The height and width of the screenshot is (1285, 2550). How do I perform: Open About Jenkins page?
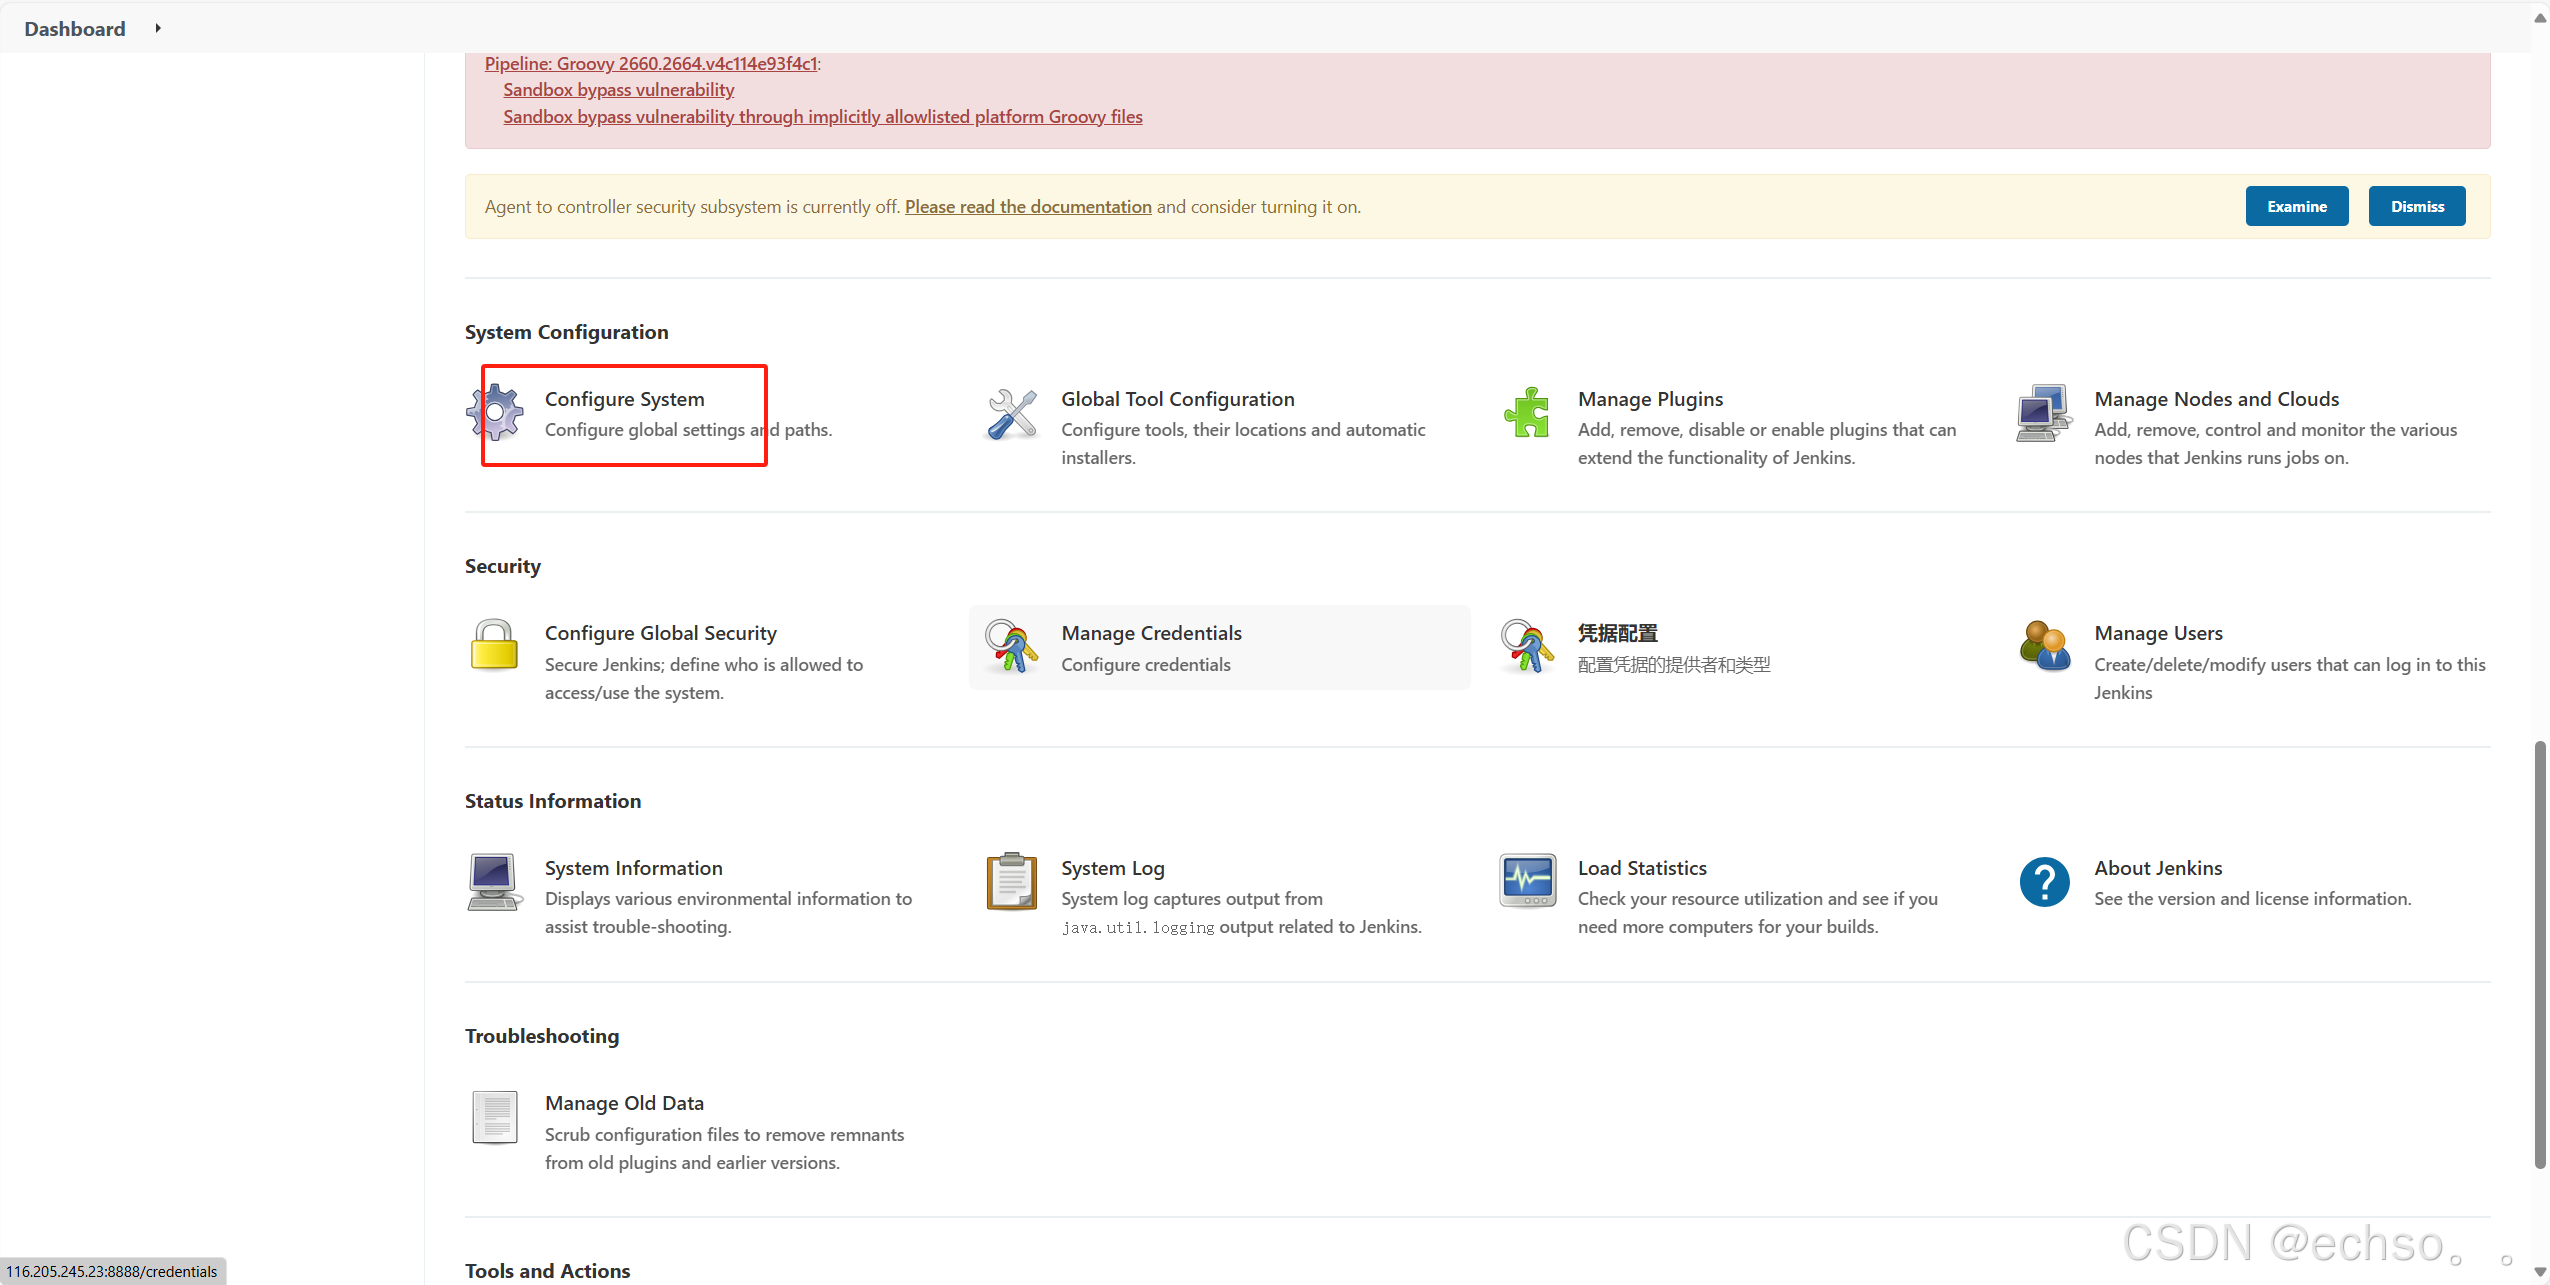tap(2158, 868)
